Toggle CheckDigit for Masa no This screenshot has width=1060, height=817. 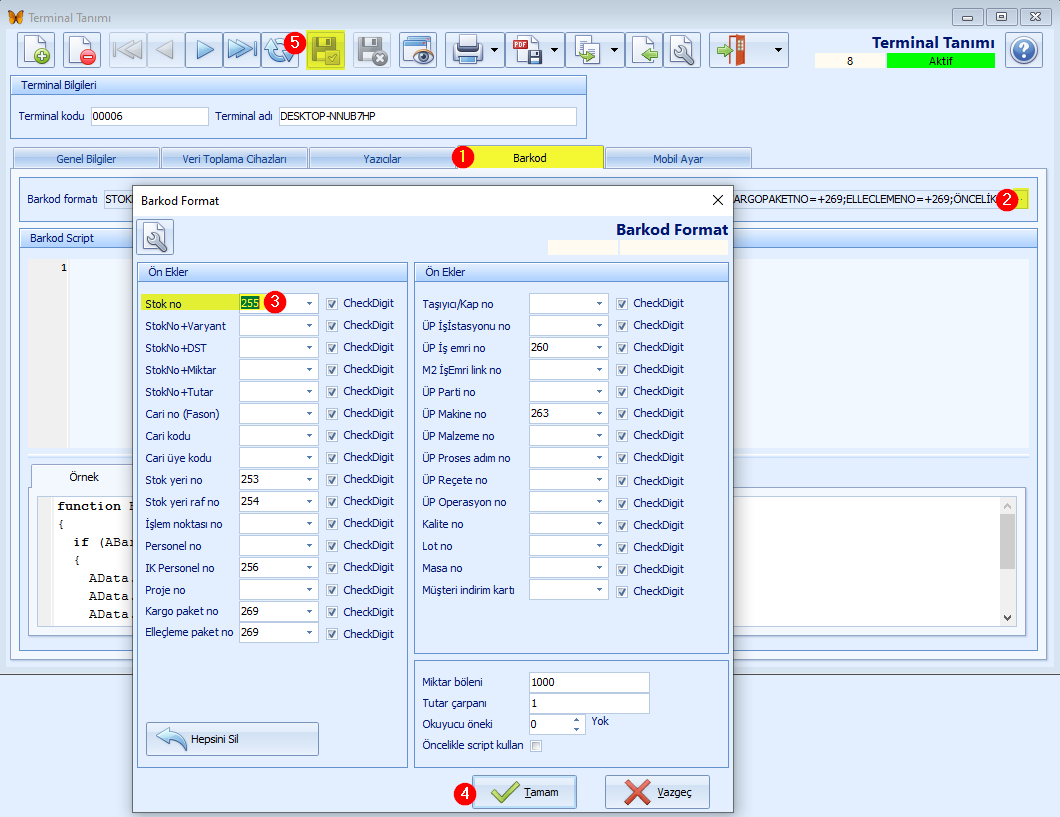coord(622,570)
